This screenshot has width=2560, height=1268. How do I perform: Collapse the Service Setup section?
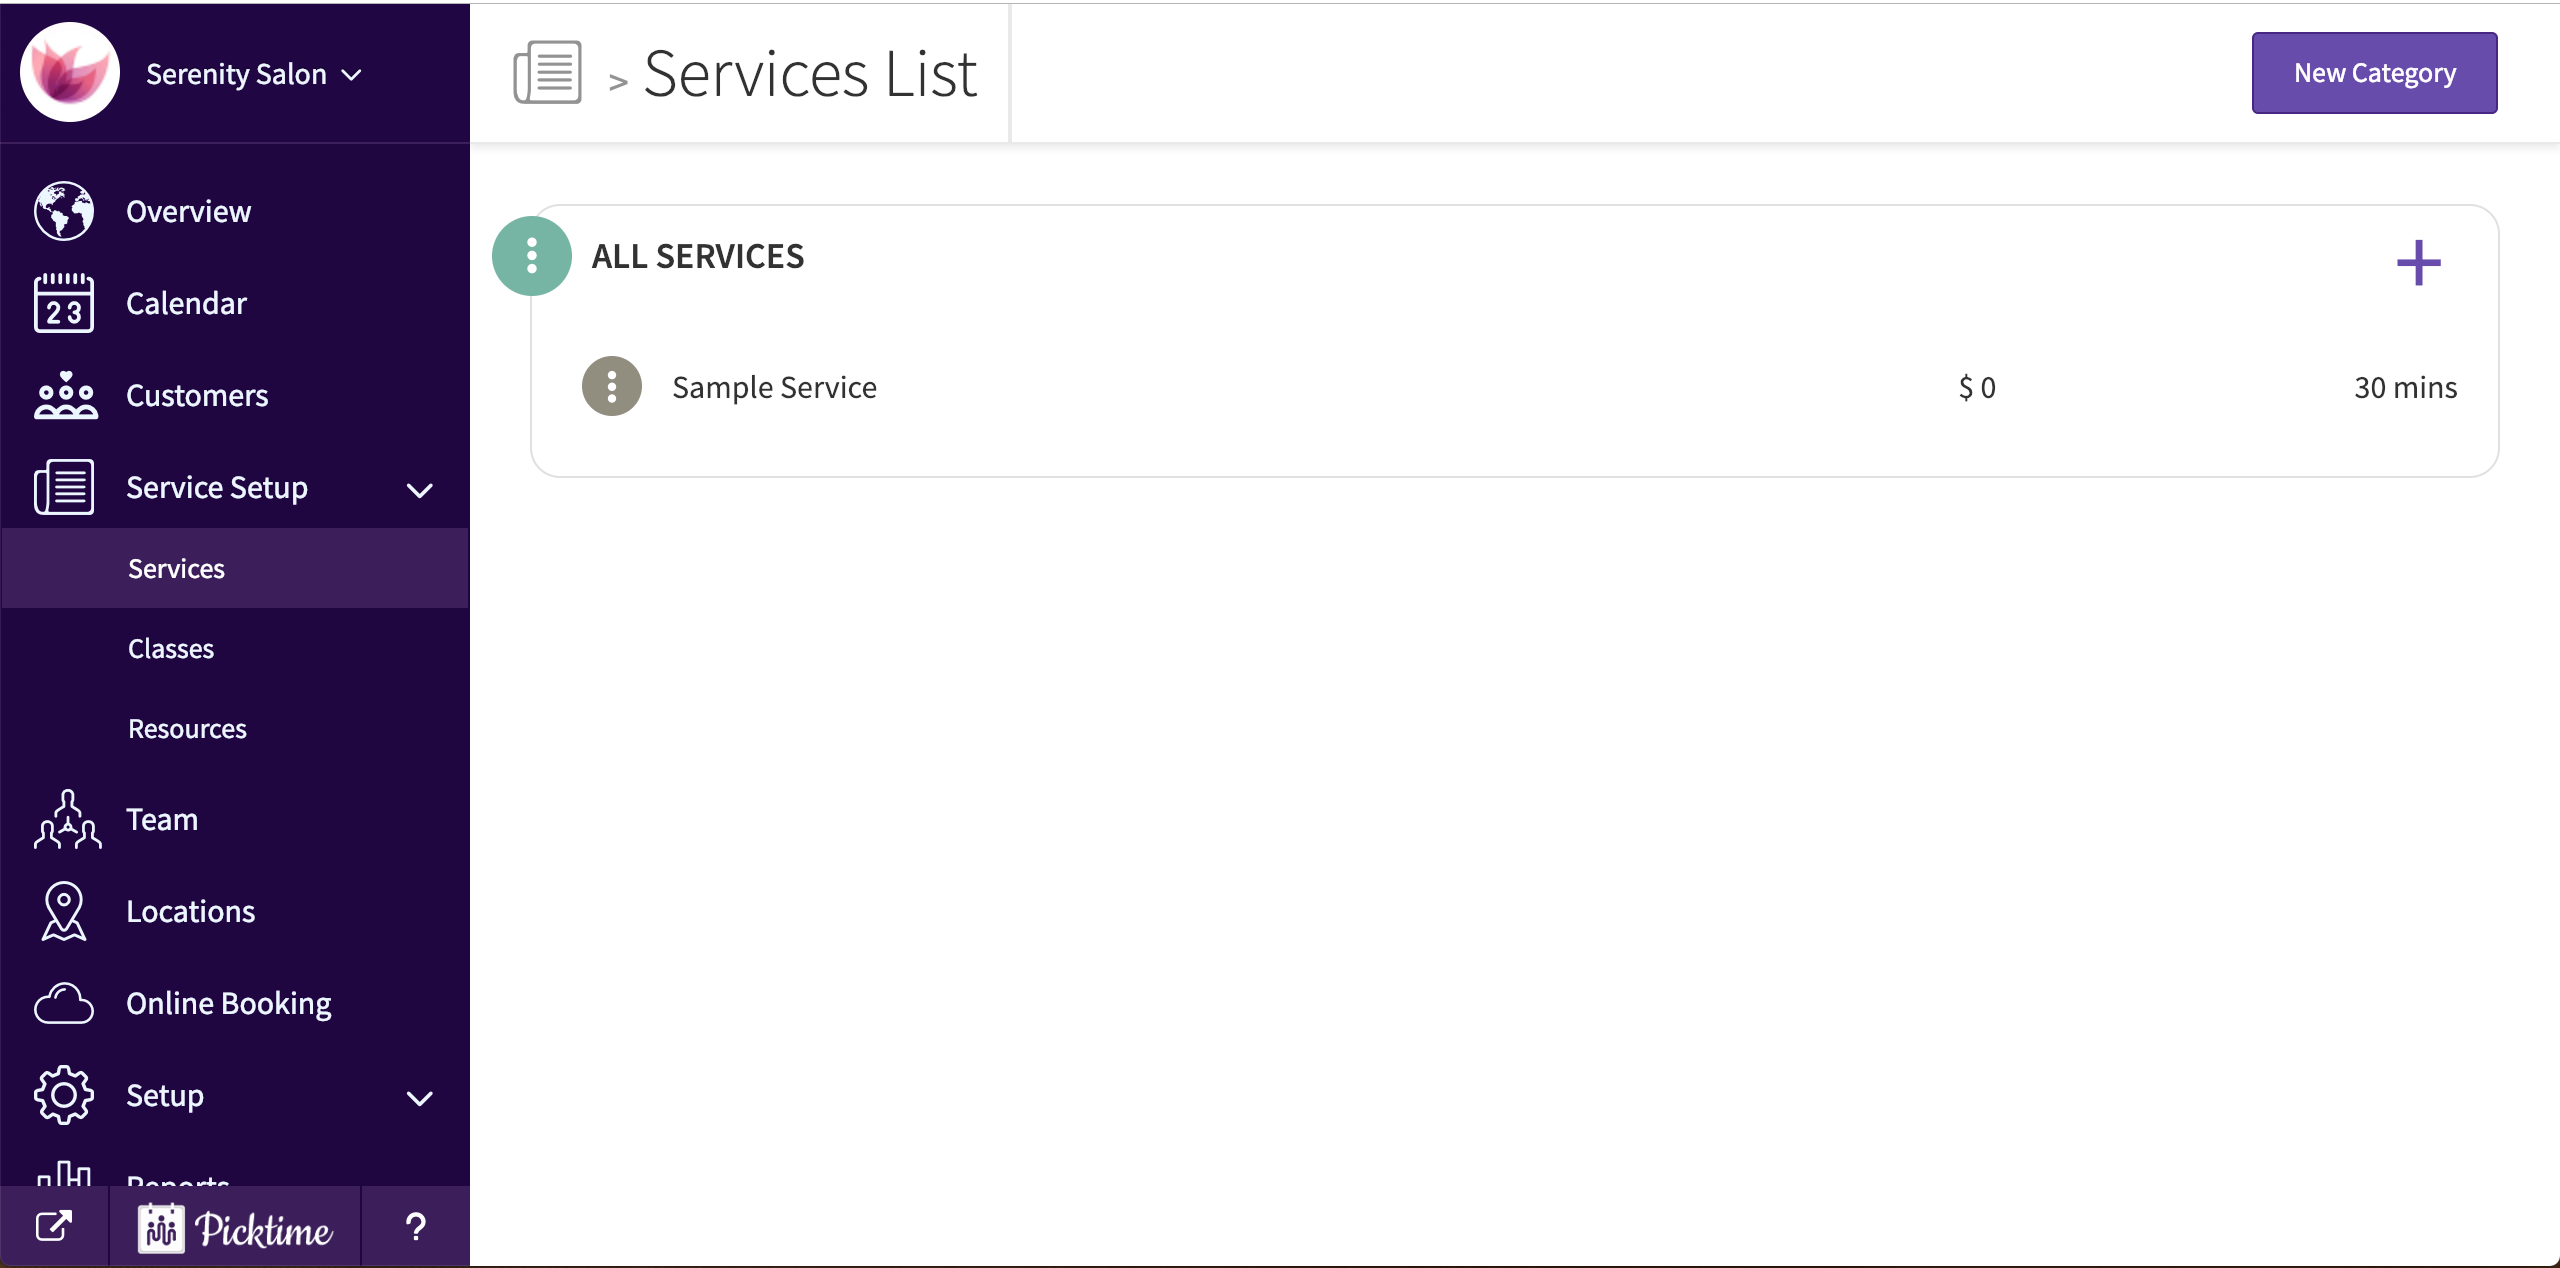tap(419, 490)
